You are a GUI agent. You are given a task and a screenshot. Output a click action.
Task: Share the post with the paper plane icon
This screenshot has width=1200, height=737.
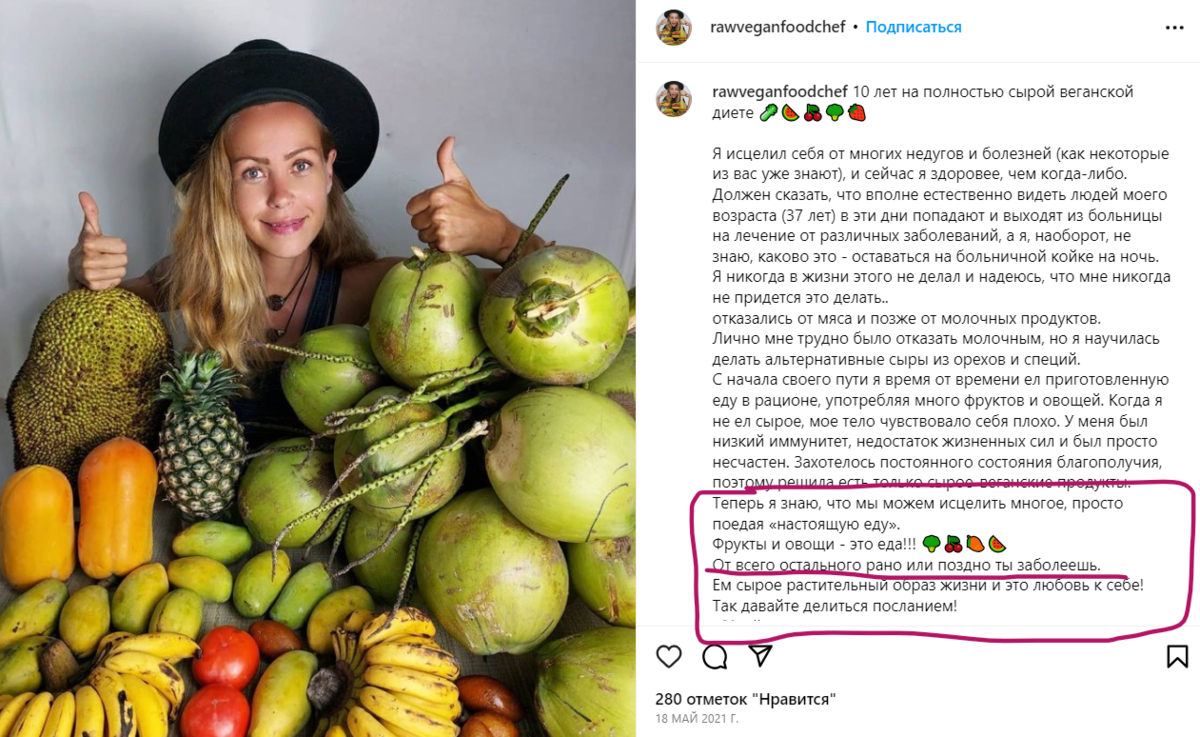click(x=760, y=655)
